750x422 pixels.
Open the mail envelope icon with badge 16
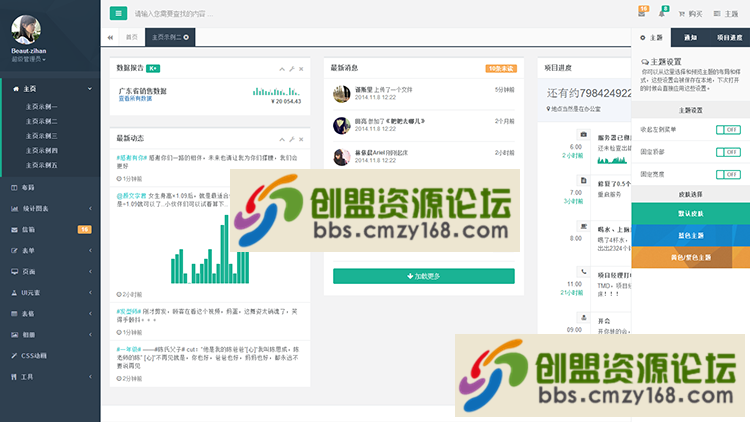coord(642,12)
